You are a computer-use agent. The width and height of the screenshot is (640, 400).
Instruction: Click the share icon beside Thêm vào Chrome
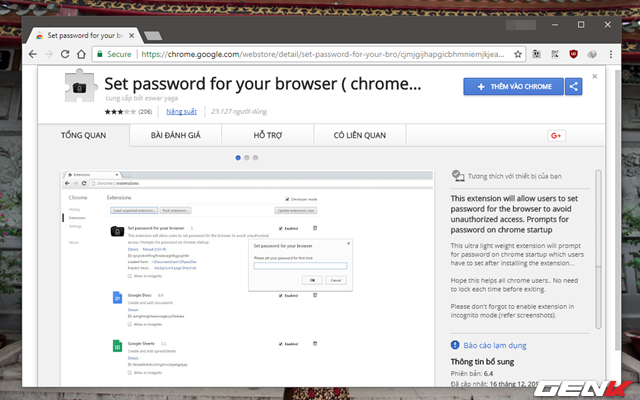pos(573,87)
